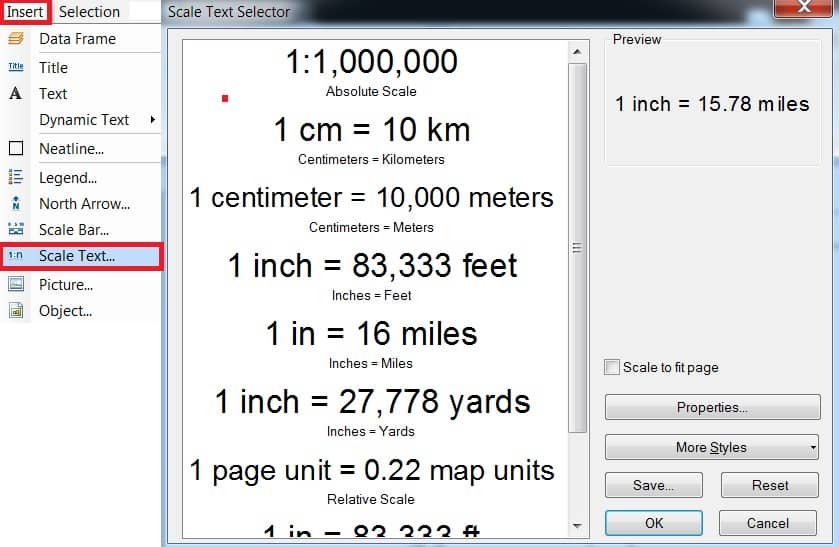This screenshot has height=547, width=839.
Task: Click the Cancel button
Action: click(767, 523)
